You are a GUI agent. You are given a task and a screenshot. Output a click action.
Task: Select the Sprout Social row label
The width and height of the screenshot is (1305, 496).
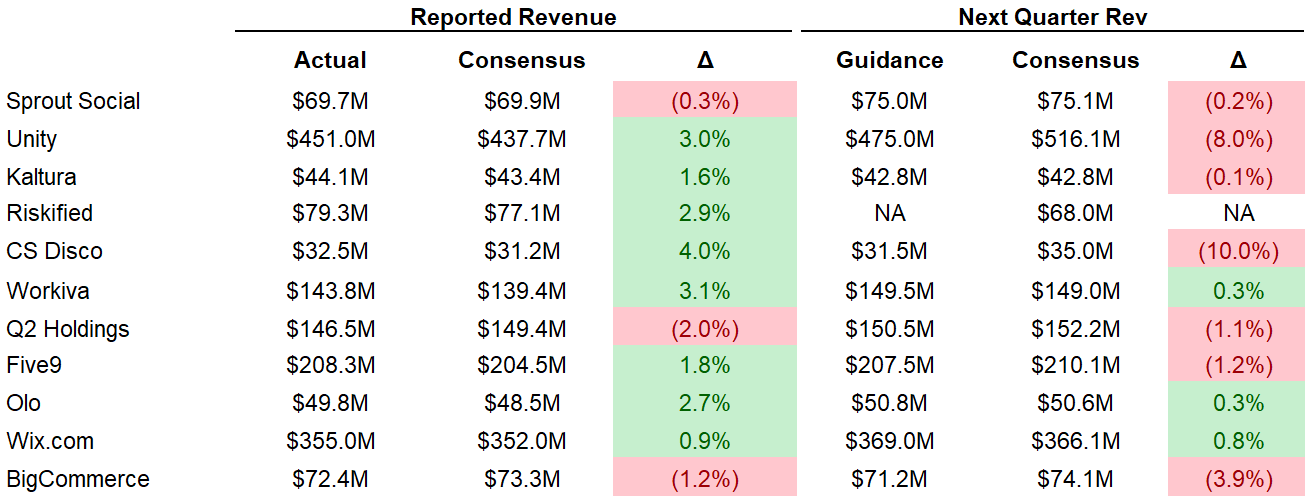tap(73, 101)
